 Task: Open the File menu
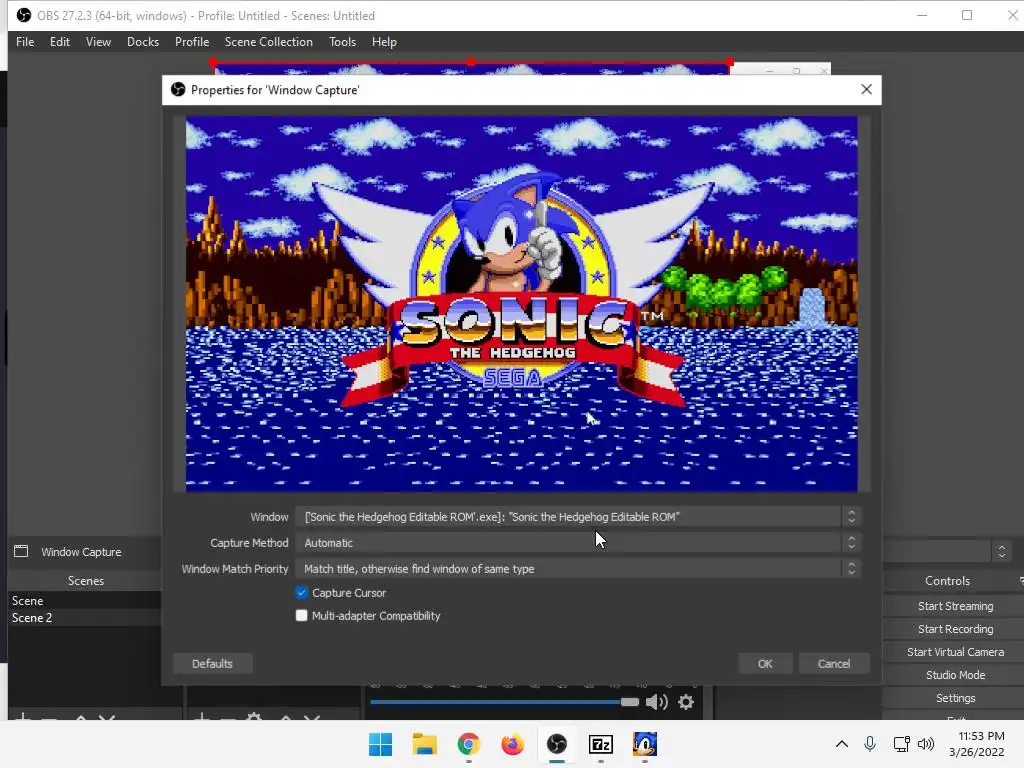[x=25, y=42]
